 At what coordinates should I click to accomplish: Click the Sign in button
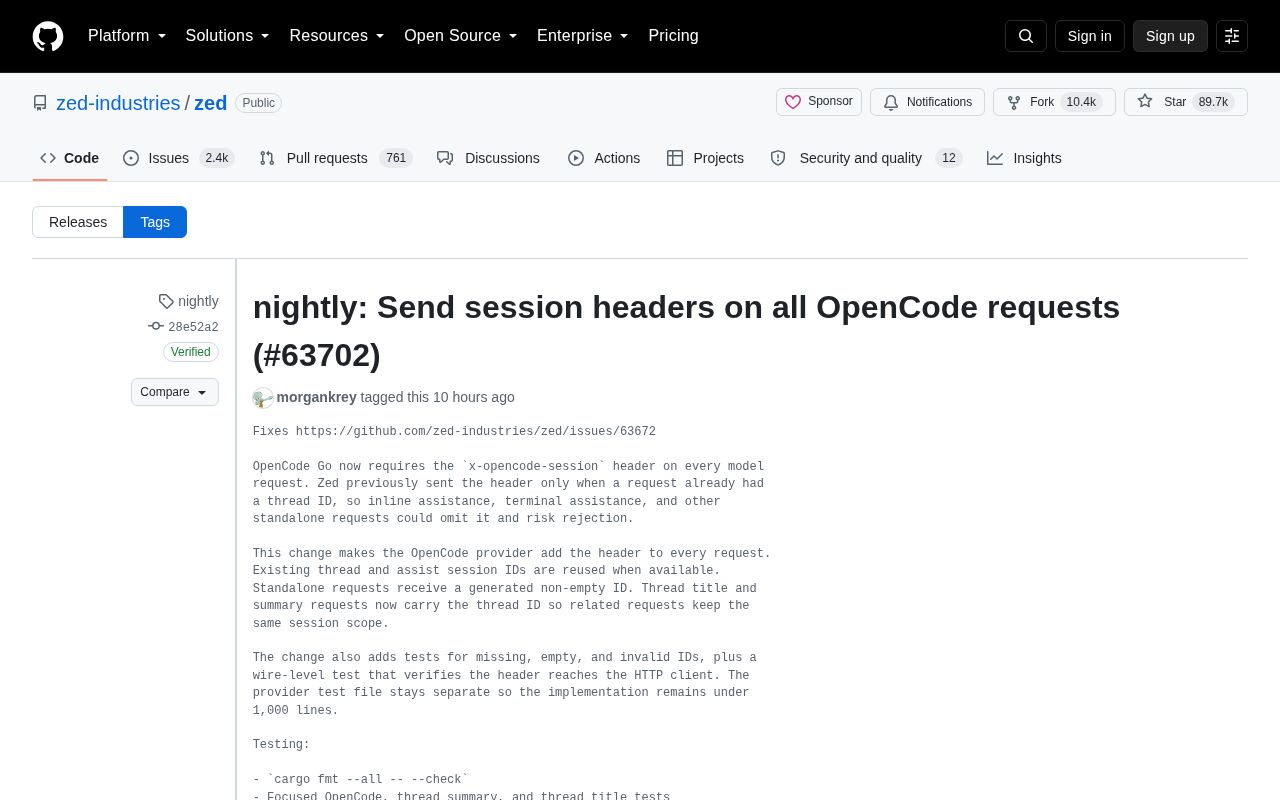1090,36
